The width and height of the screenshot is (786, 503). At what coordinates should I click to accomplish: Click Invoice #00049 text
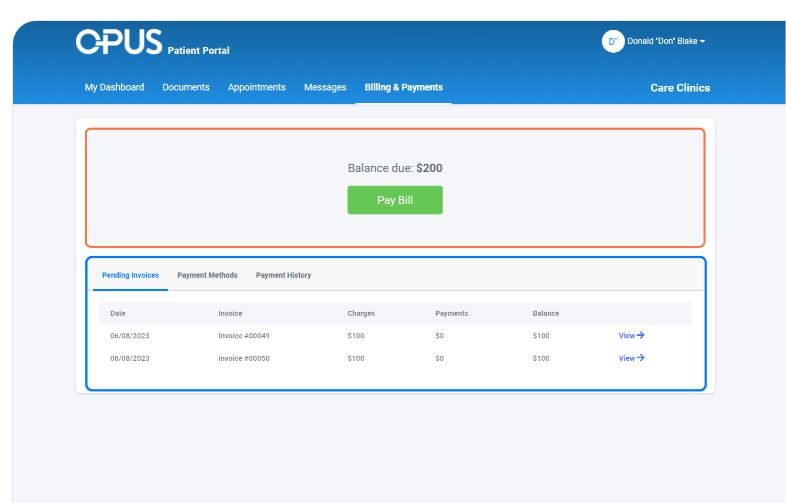[244, 336]
